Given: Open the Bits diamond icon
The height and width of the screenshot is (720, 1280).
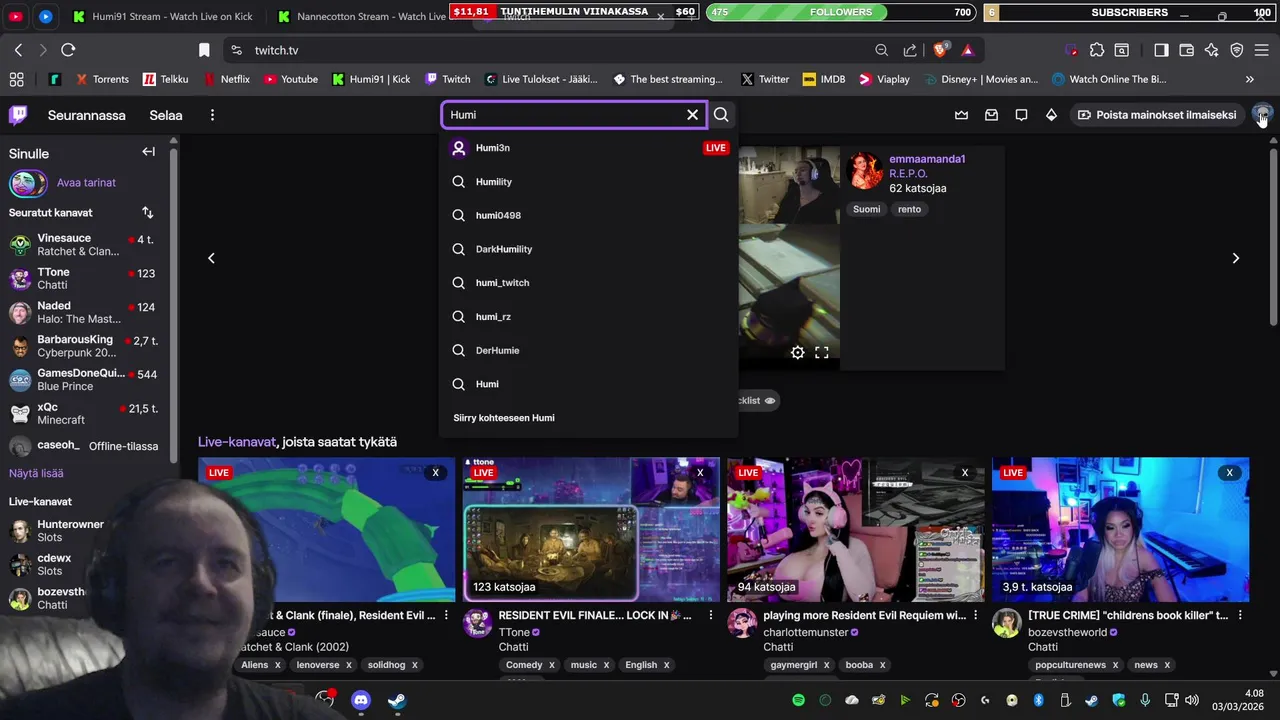Looking at the screenshot, I should point(1051,115).
